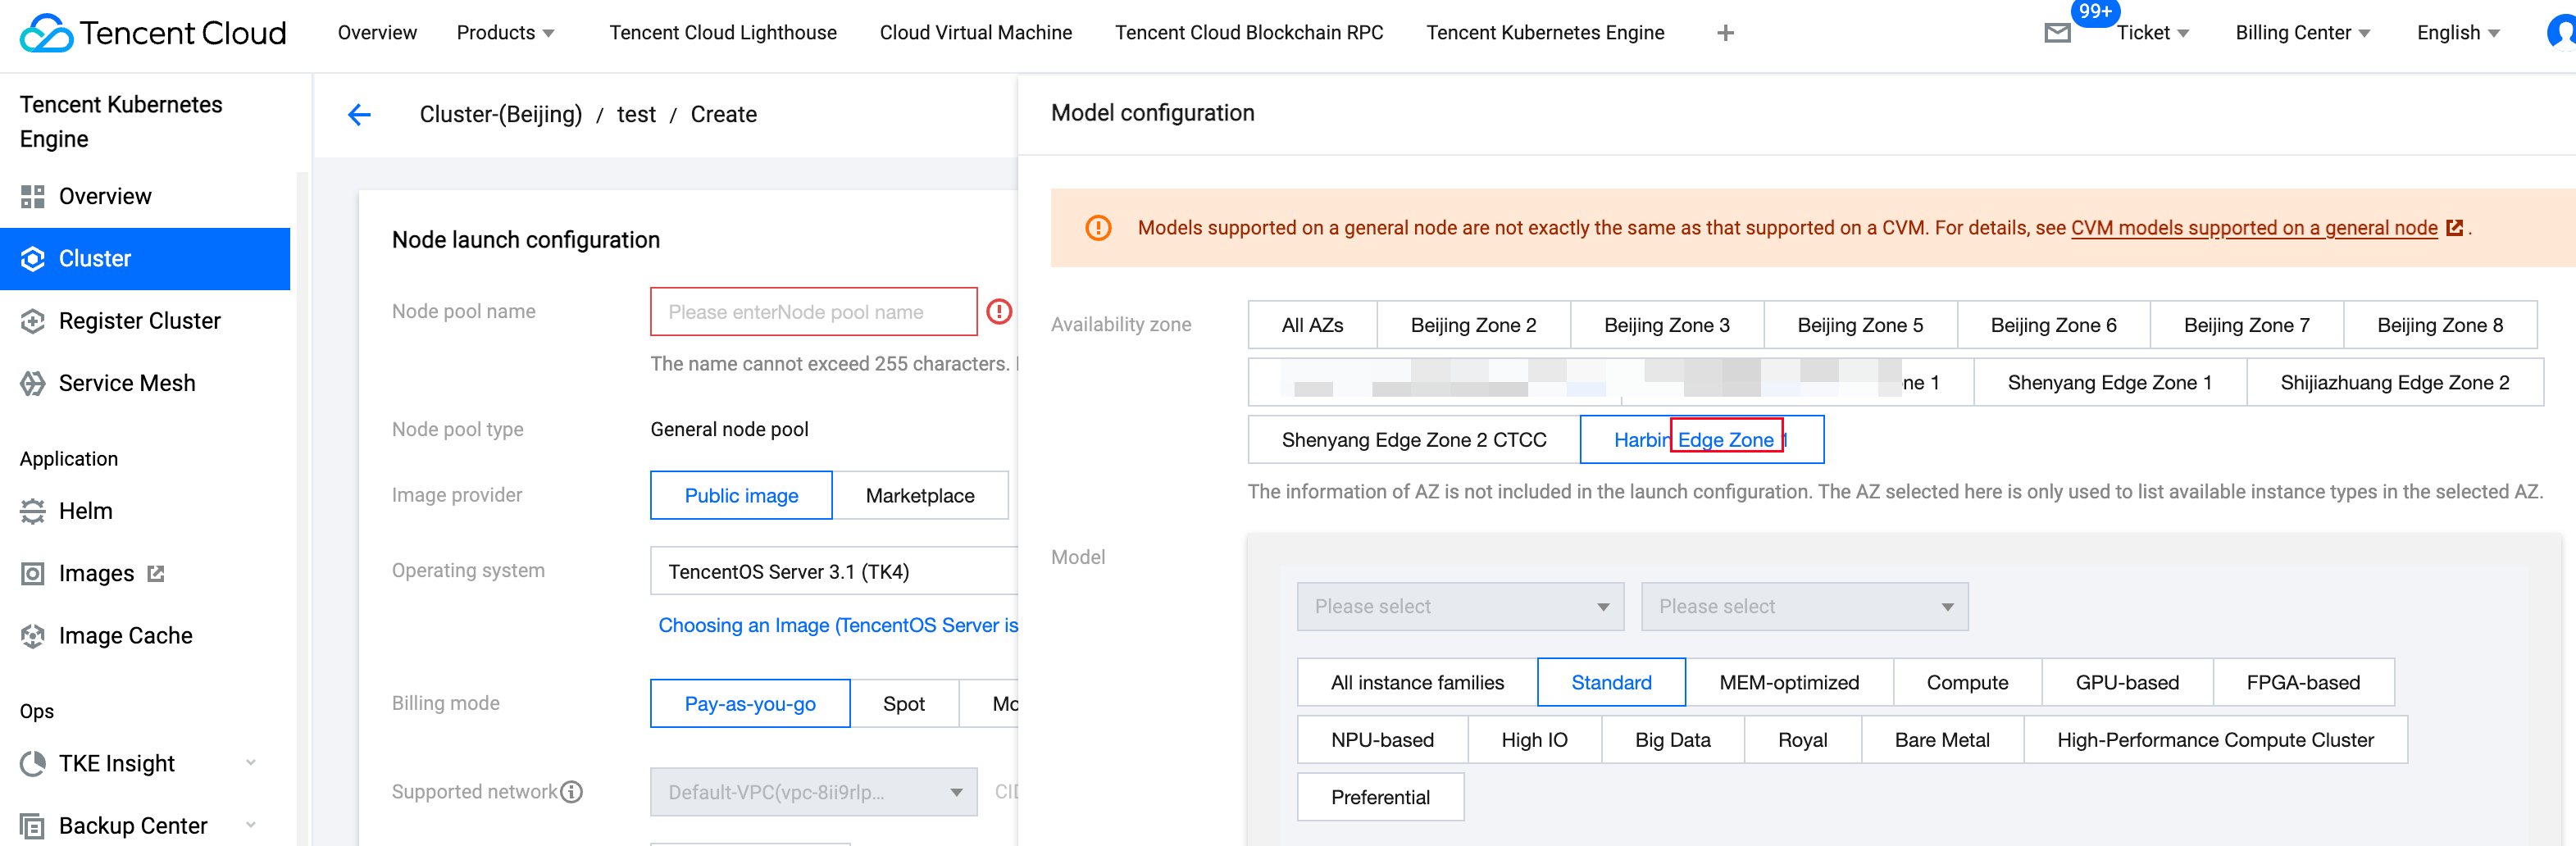Click the Helm sidebar icon
The width and height of the screenshot is (2576, 846).
[x=33, y=511]
